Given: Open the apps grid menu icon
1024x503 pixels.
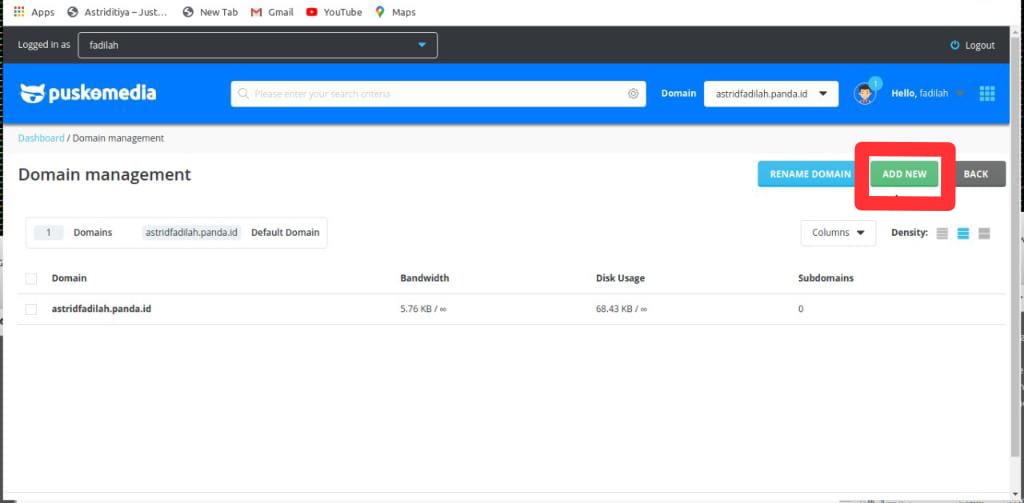Looking at the screenshot, I should point(987,94).
